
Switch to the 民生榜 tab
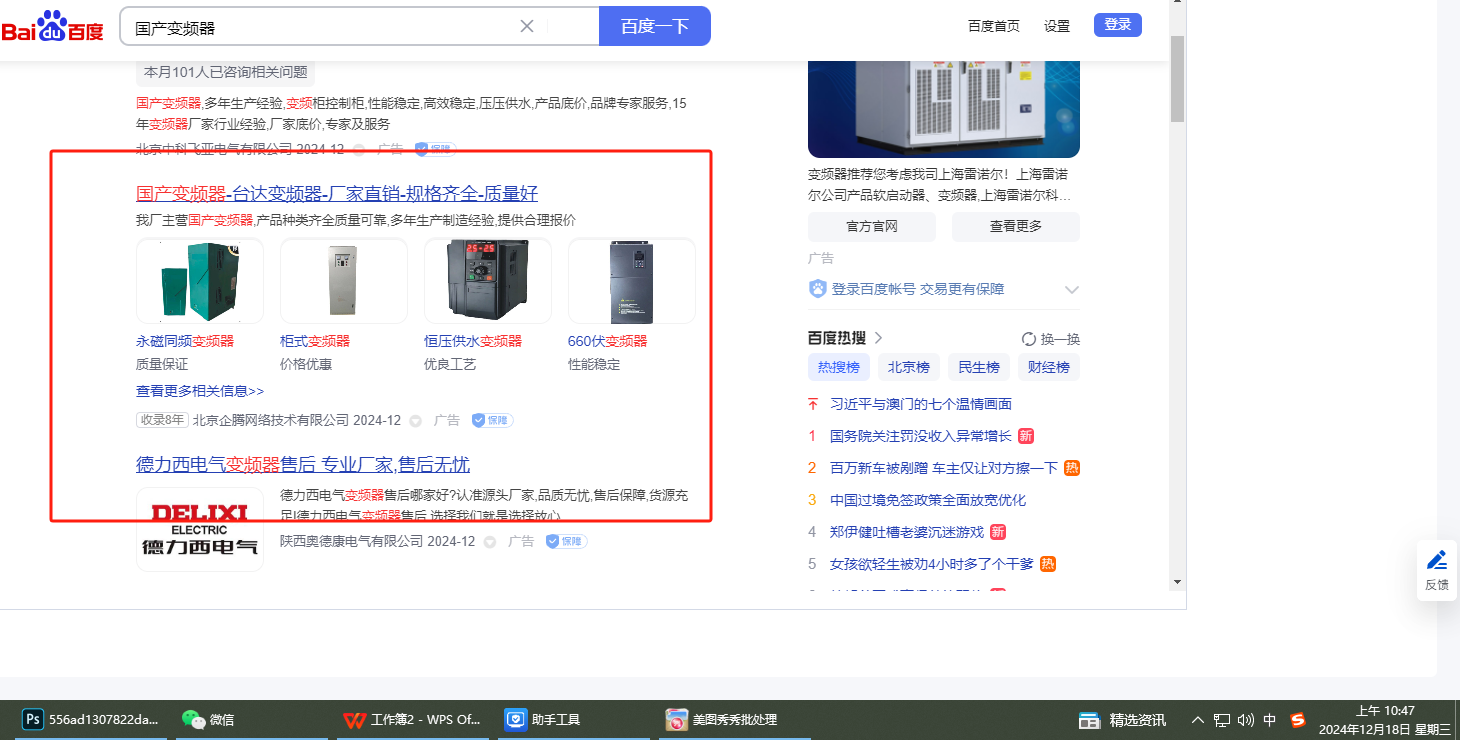[979, 367]
